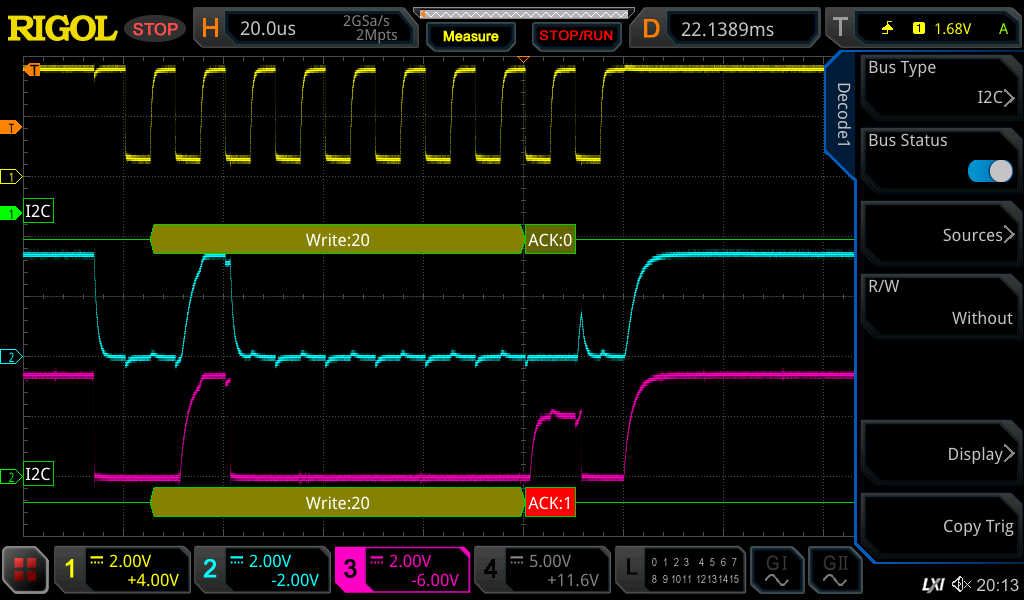The height and width of the screenshot is (600, 1024).
Task: Click orange trigger level marker on left
Action: pos(10,127)
